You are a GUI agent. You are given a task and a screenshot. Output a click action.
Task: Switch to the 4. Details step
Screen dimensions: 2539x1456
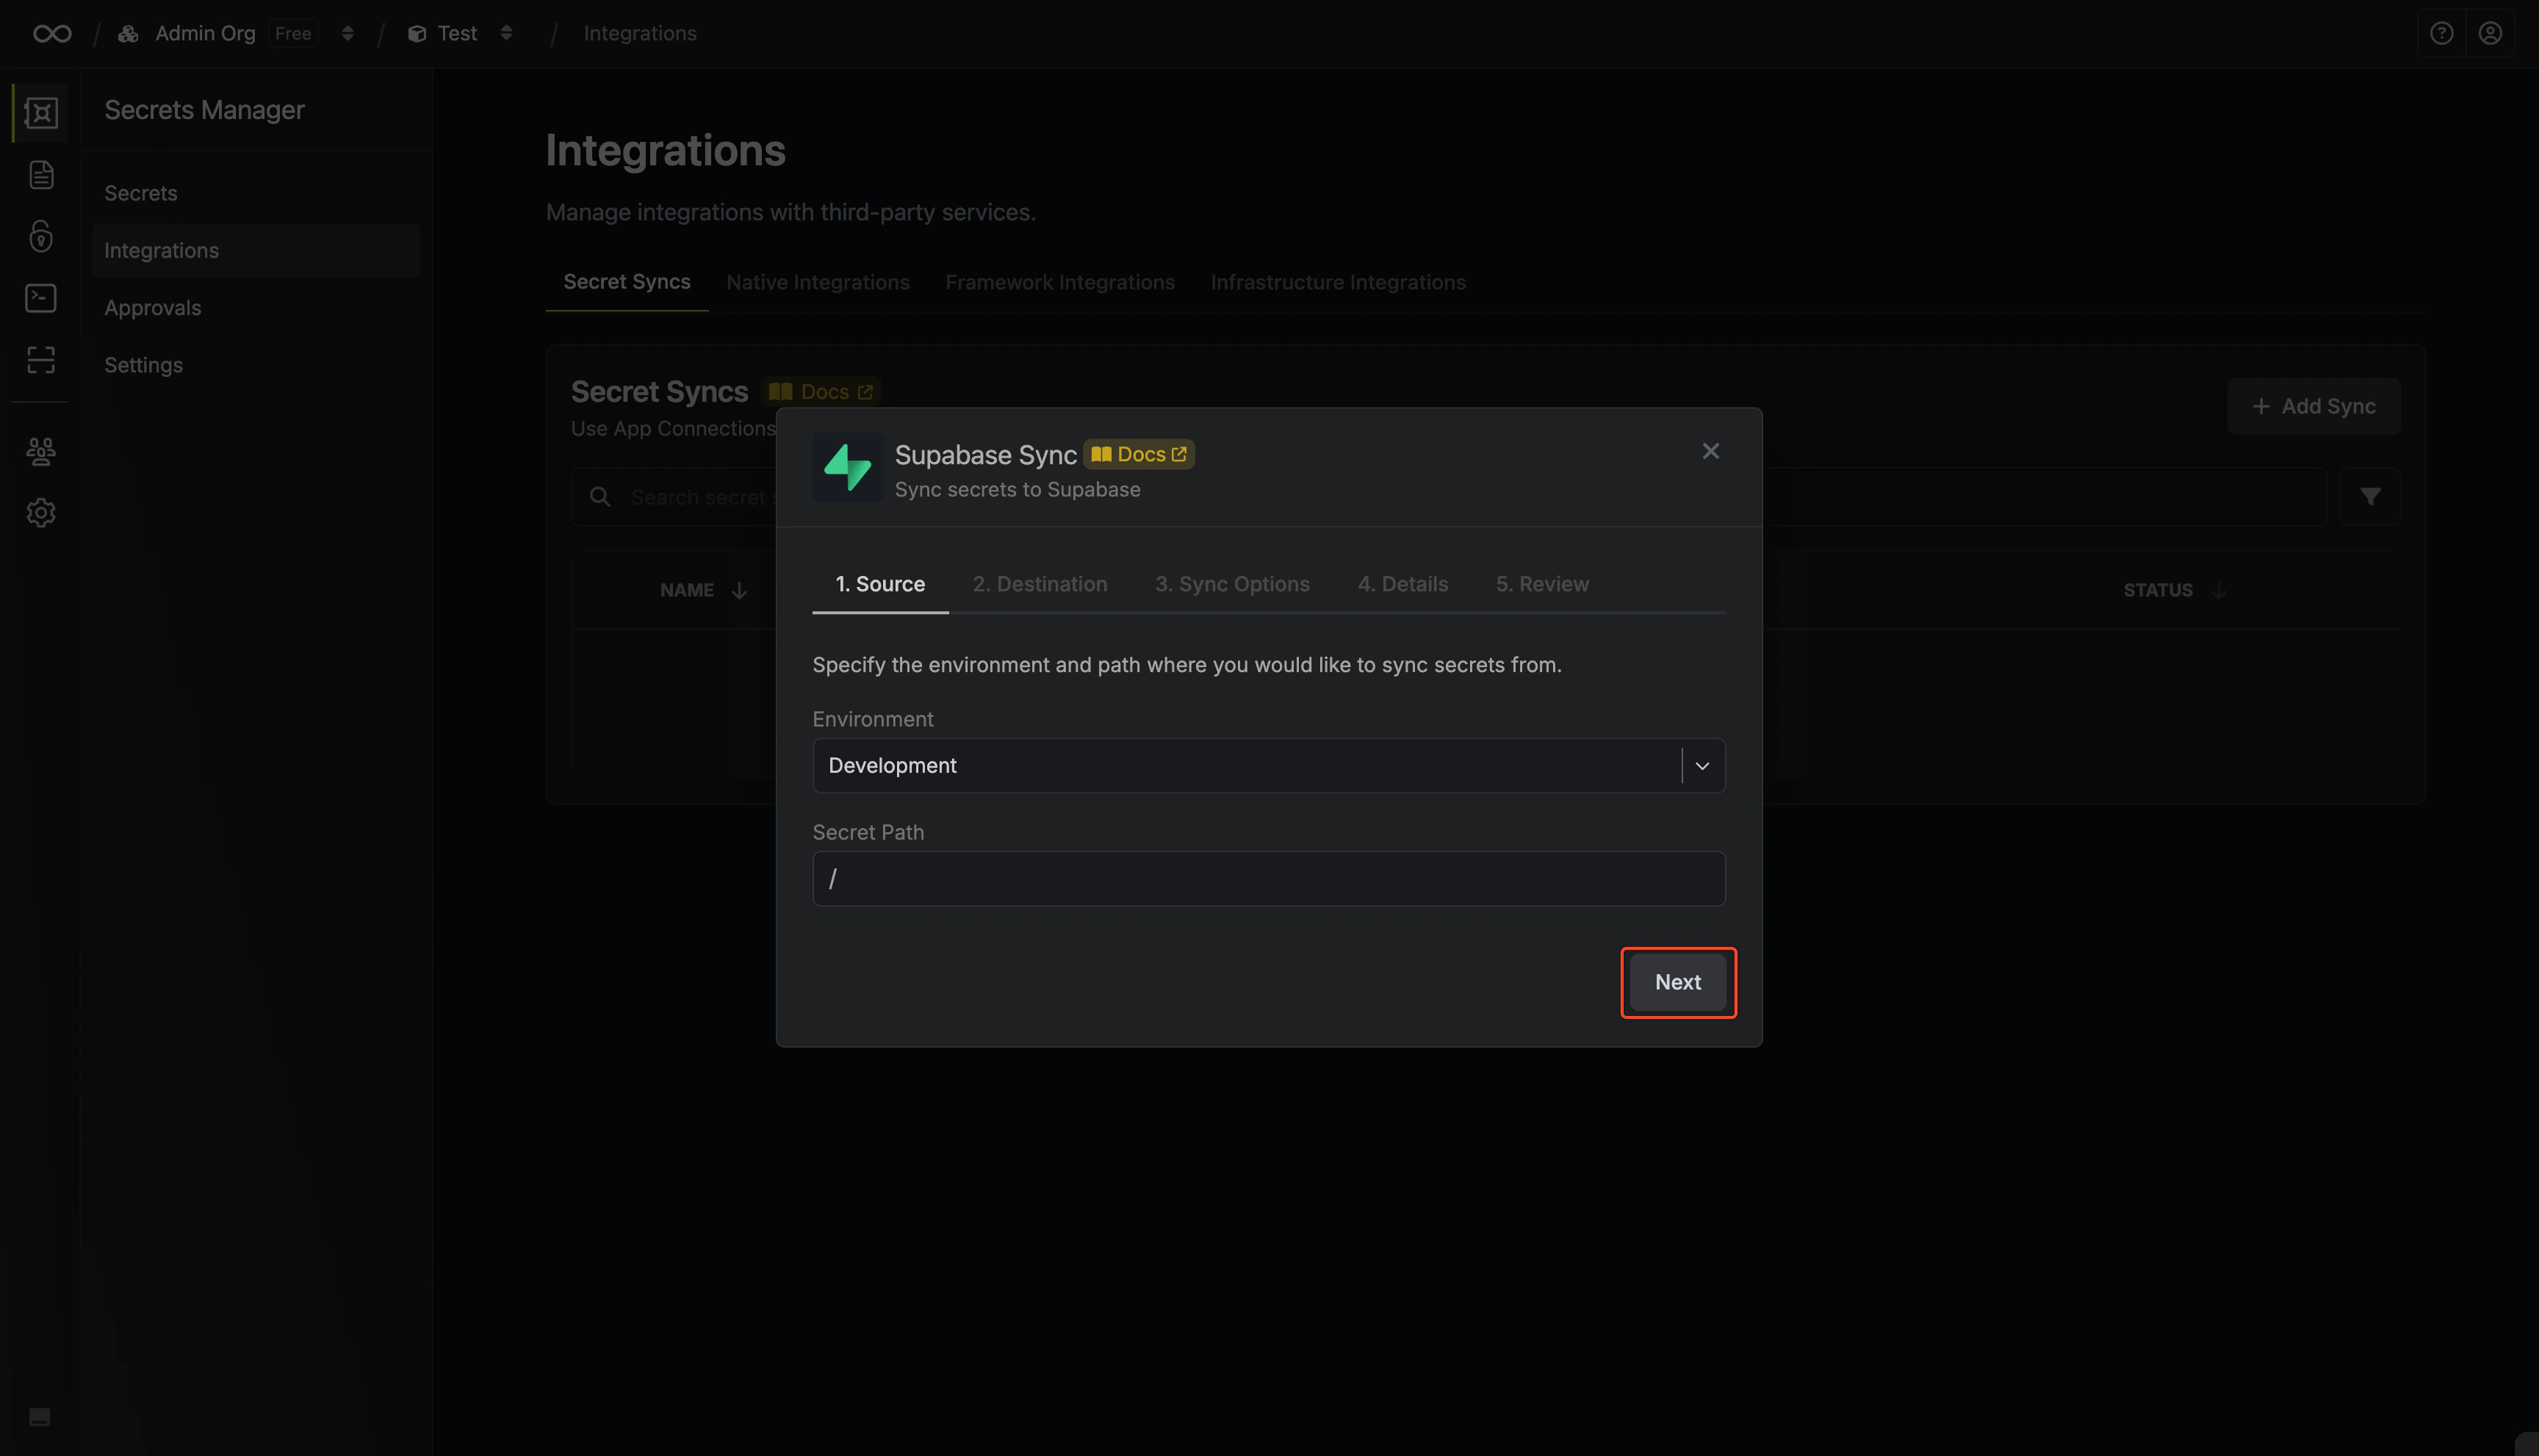point(1402,584)
